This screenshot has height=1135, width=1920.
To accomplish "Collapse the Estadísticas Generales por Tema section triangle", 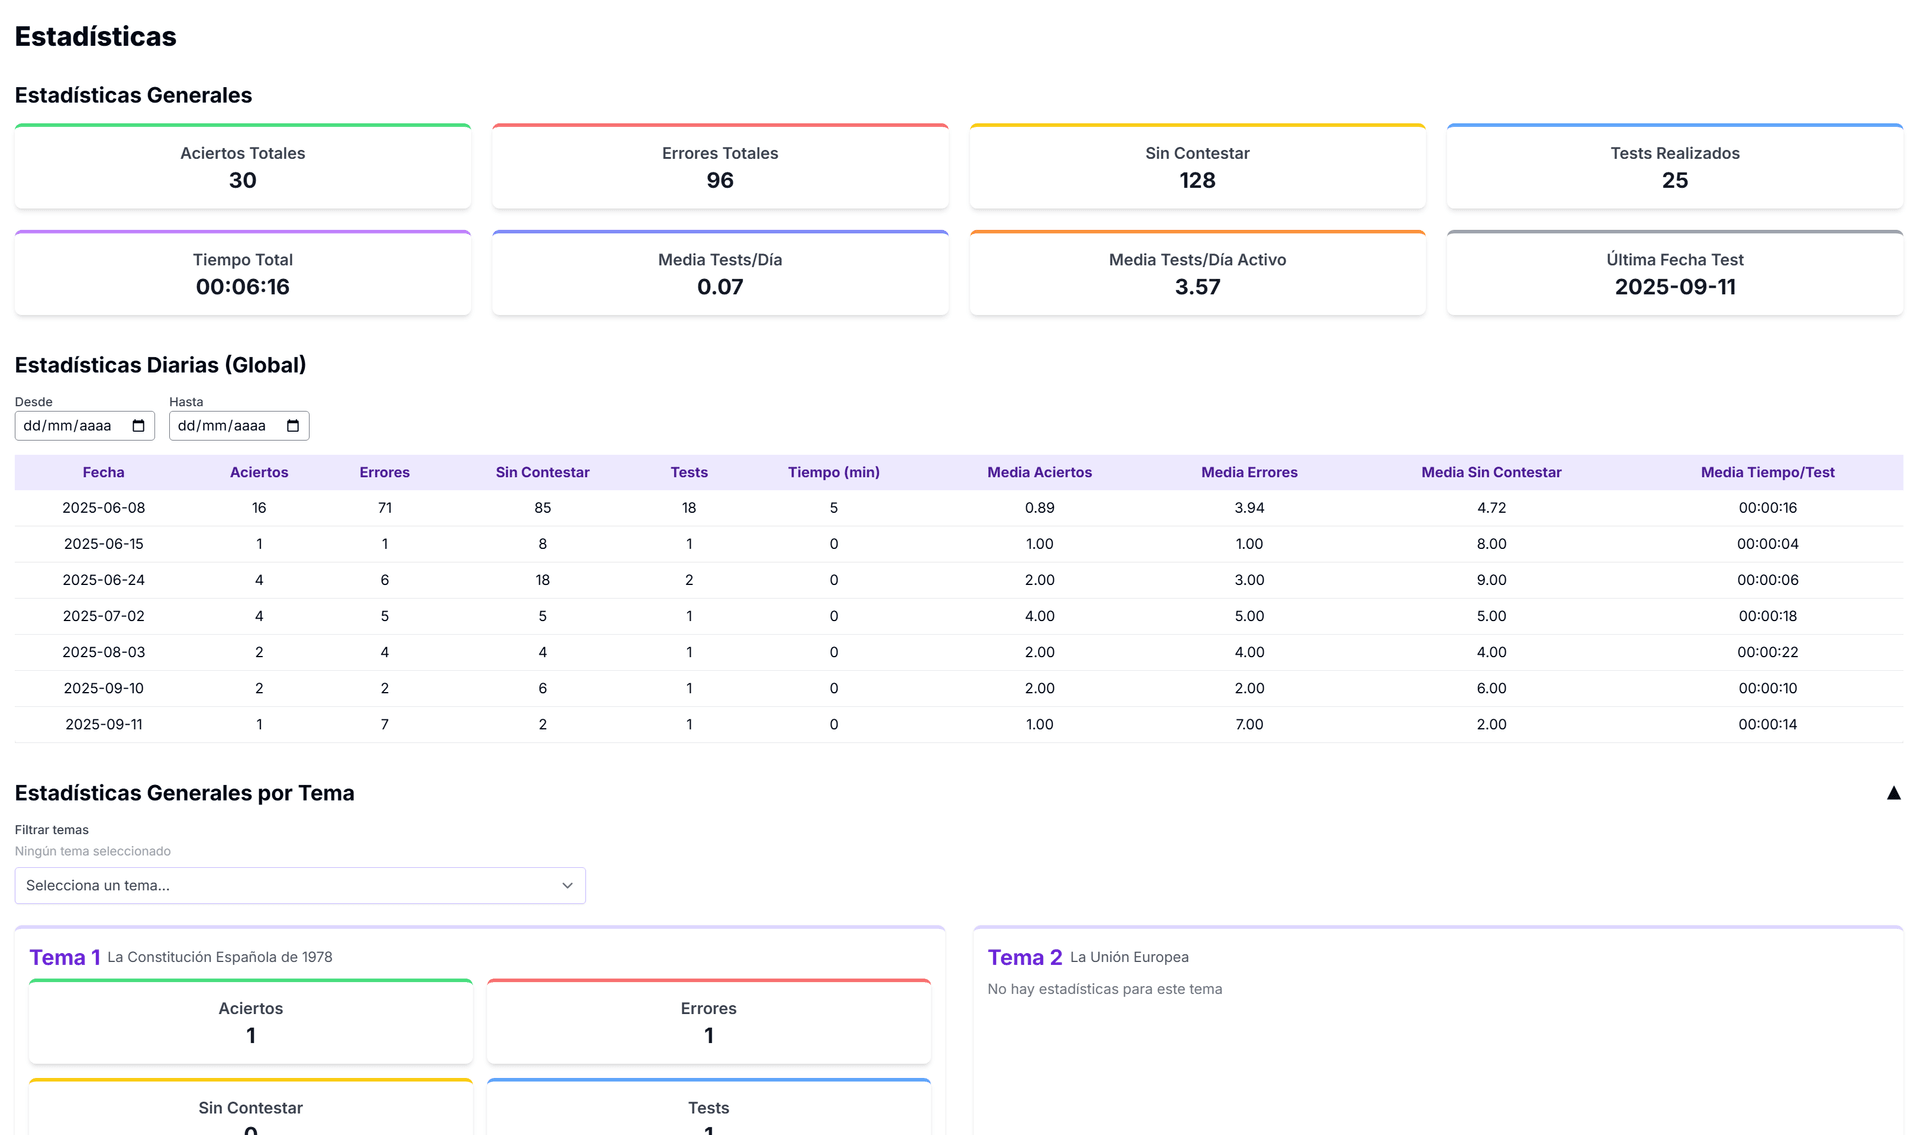I will (x=1895, y=792).
